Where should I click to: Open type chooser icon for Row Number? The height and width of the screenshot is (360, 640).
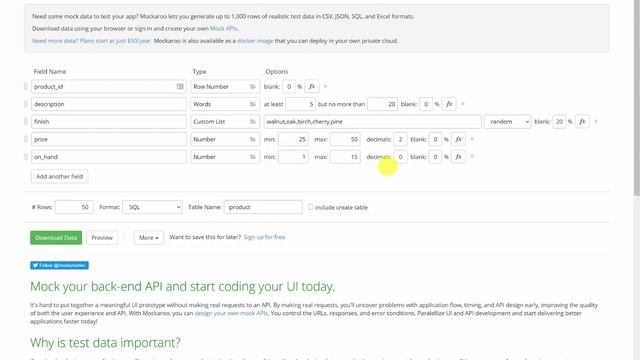tap(253, 87)
